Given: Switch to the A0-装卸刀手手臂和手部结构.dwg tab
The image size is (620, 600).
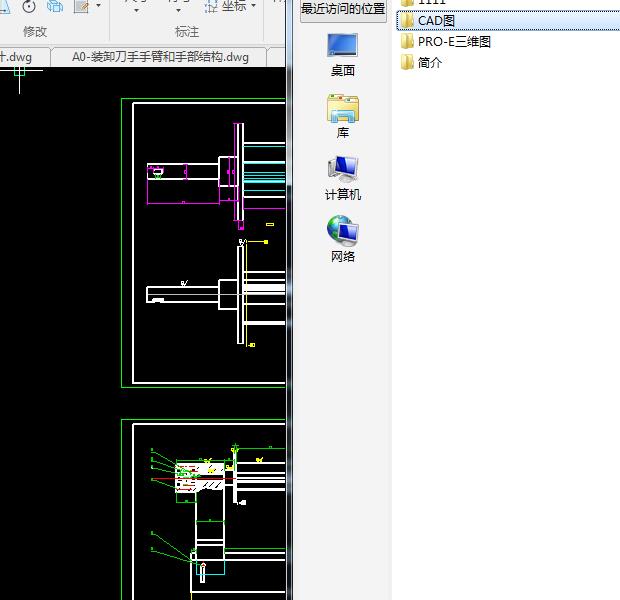Looking at the screenshot, I should pos(160,57).
